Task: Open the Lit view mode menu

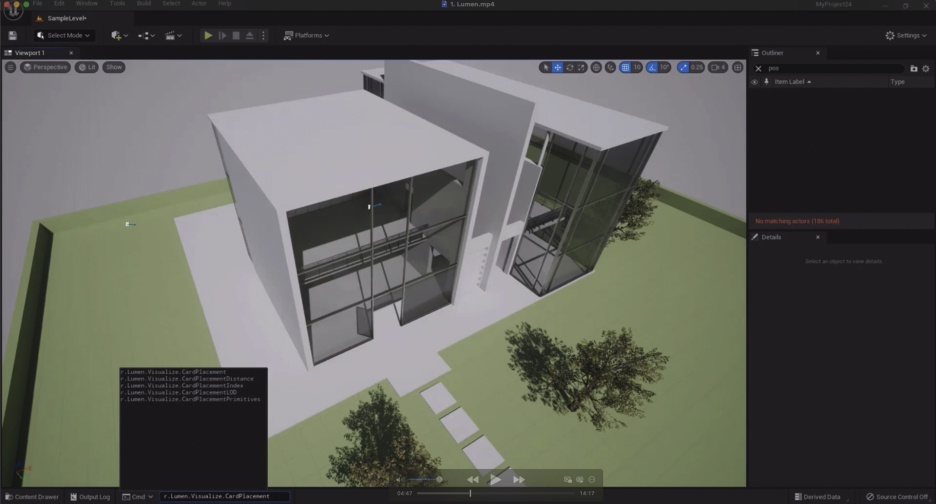Action: coord(87,67)
